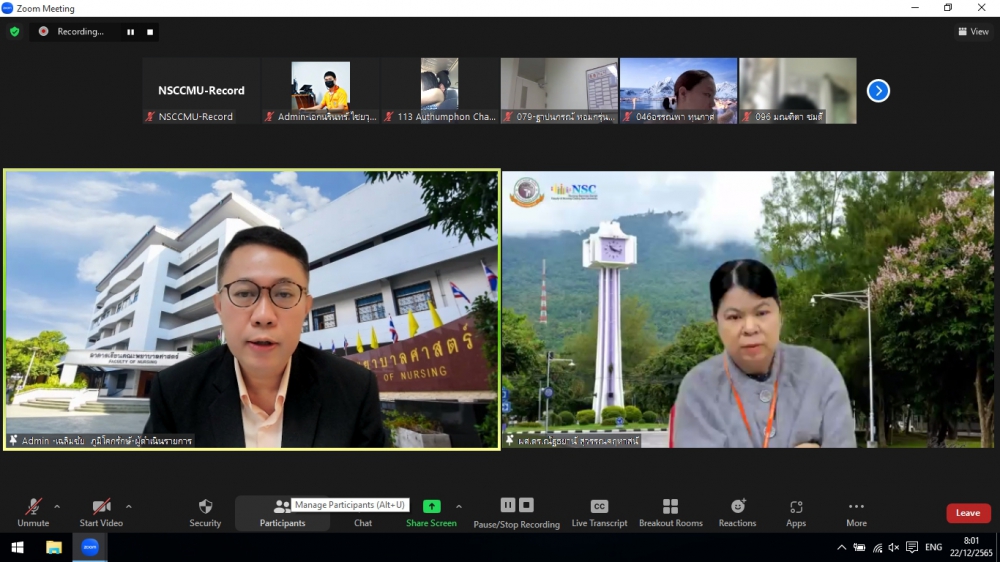Open the Participants panel

click(282, 512)
